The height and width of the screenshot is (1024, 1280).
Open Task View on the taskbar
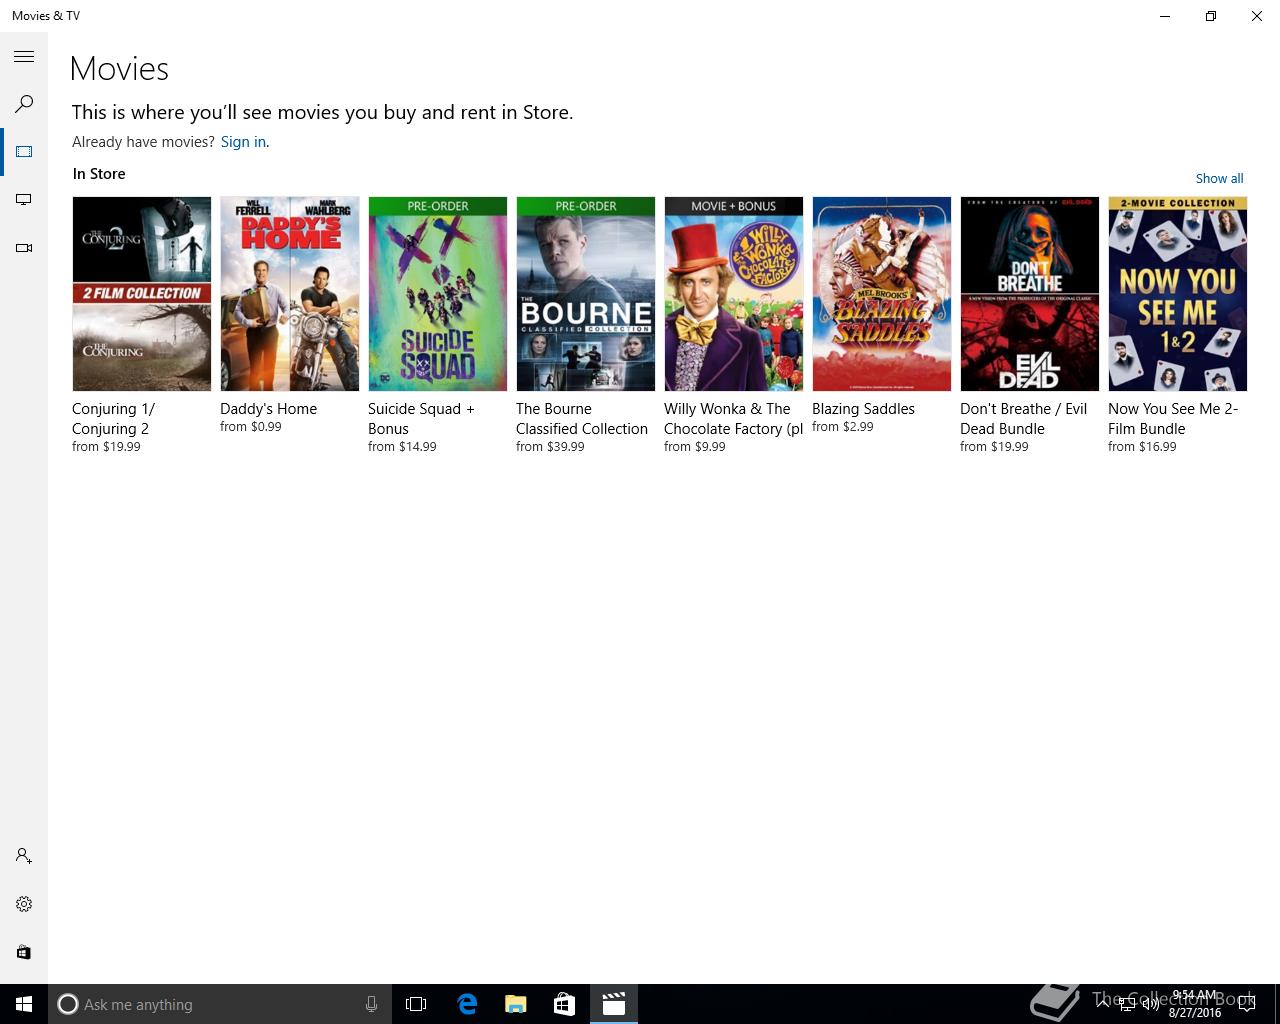[x=416, y=1004]
